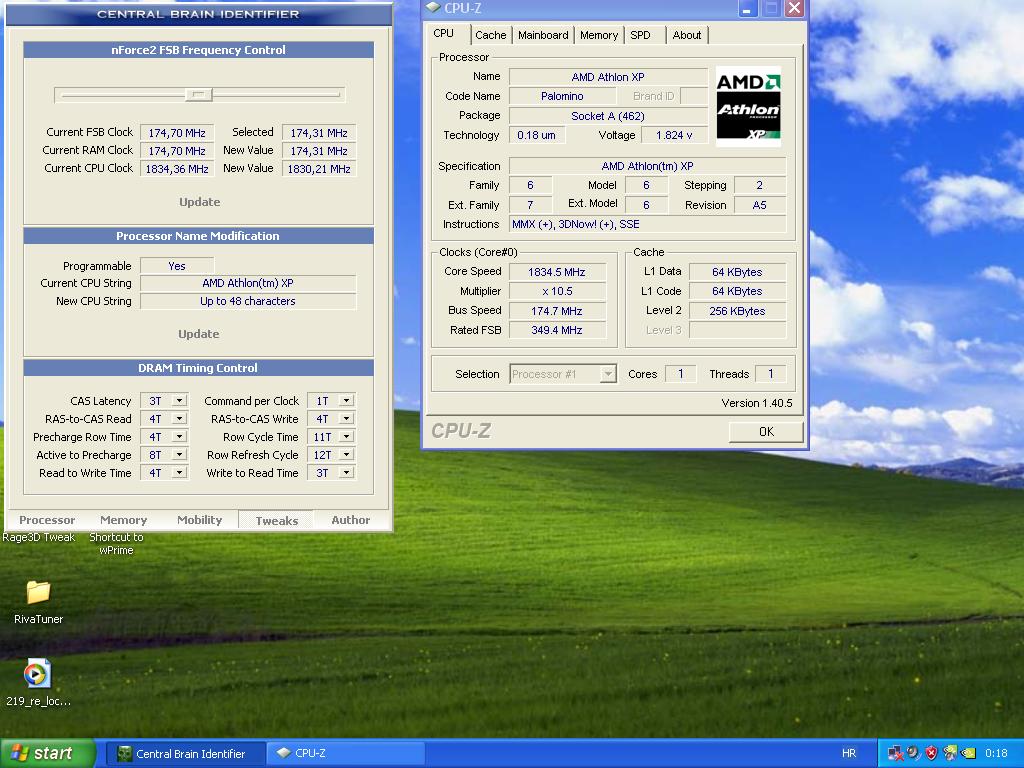Close the CPU-Z window
This screenshot has width=1024, height=768.
pyautogui.click(x=793, y=8)
